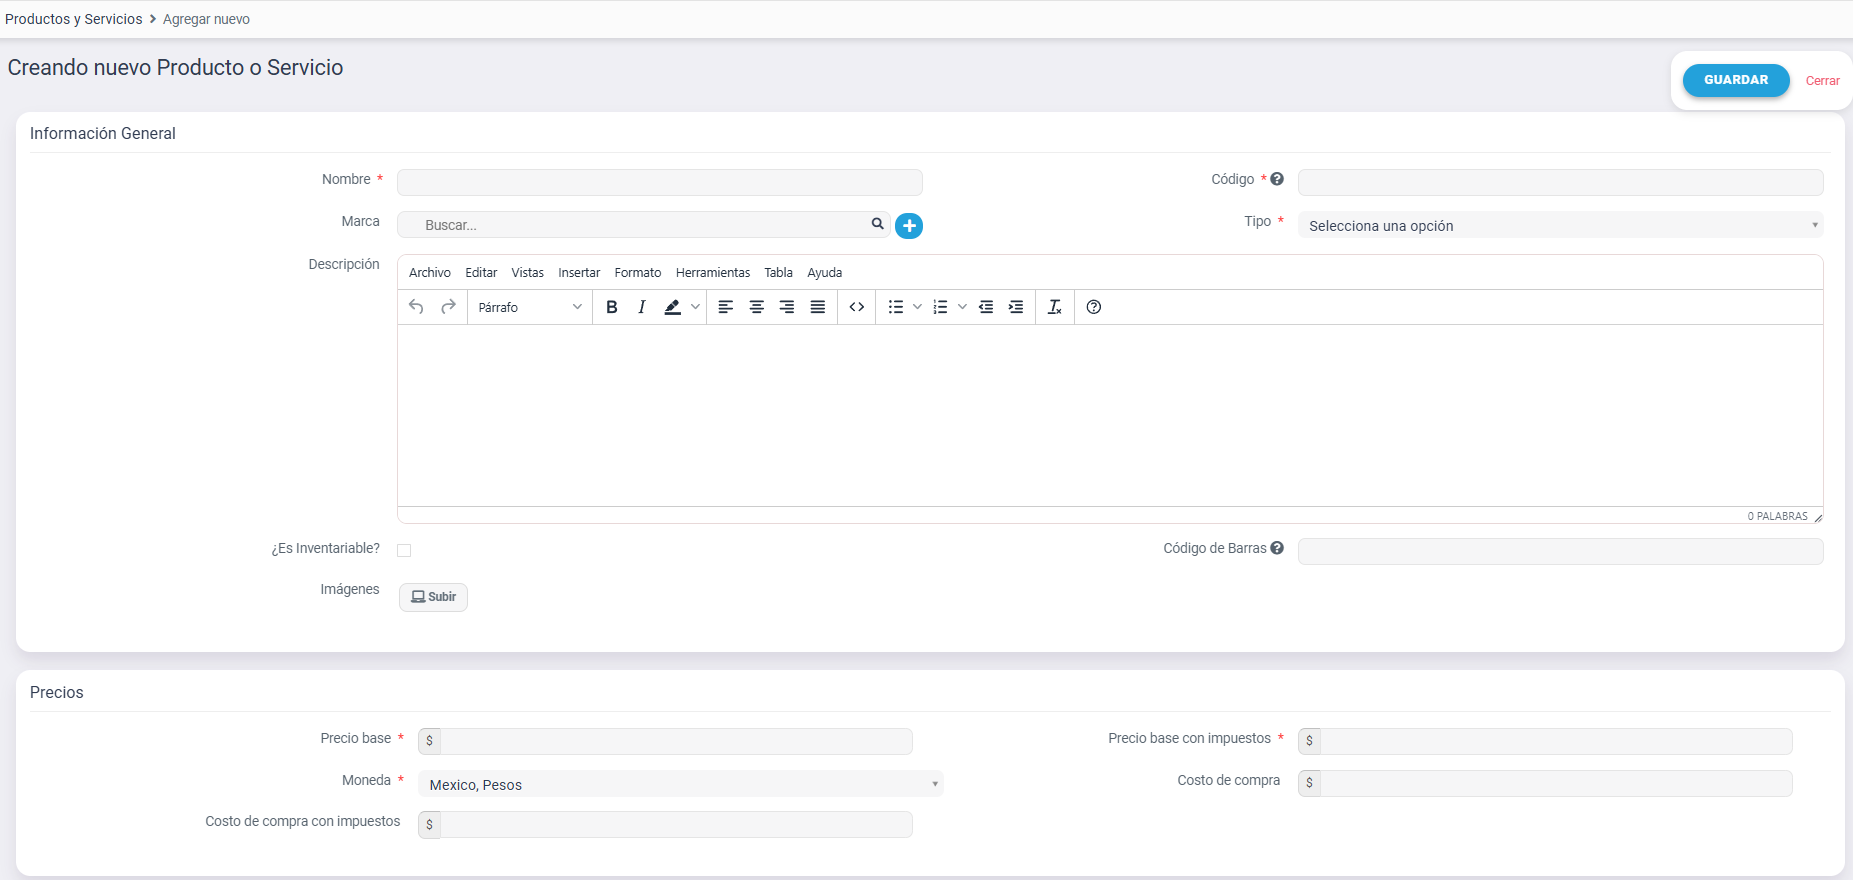
Task: Expand the bulleted list style arrow
Action: [x=917, y=307]
